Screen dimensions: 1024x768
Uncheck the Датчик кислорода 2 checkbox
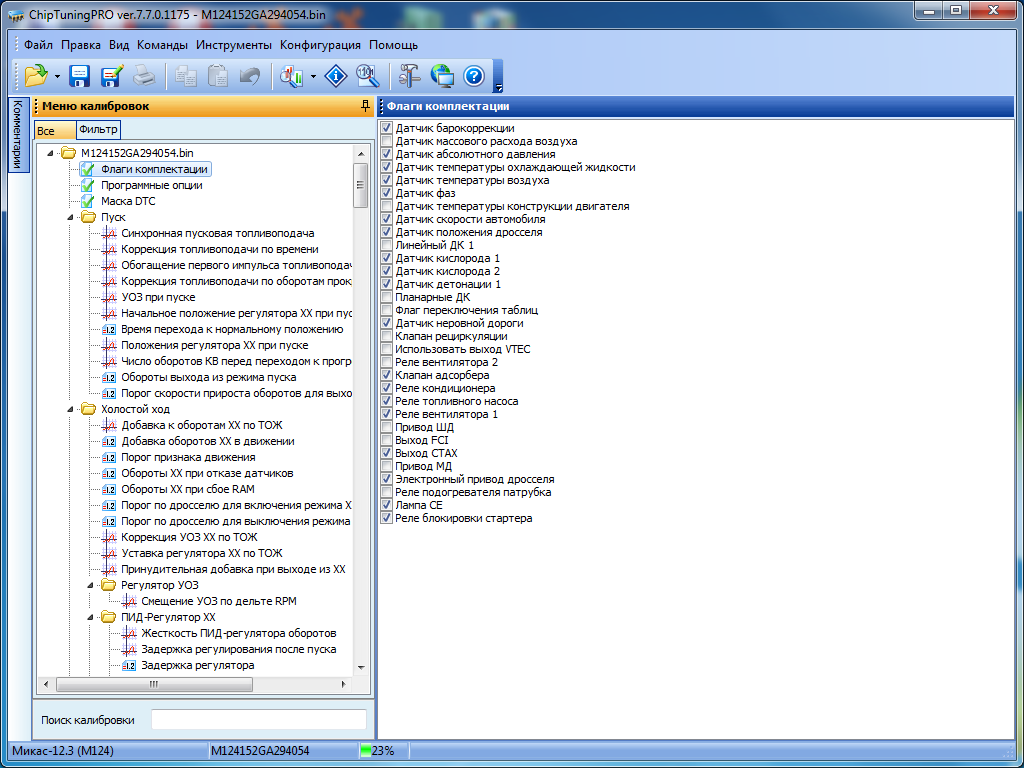click(x=386, y=272)
